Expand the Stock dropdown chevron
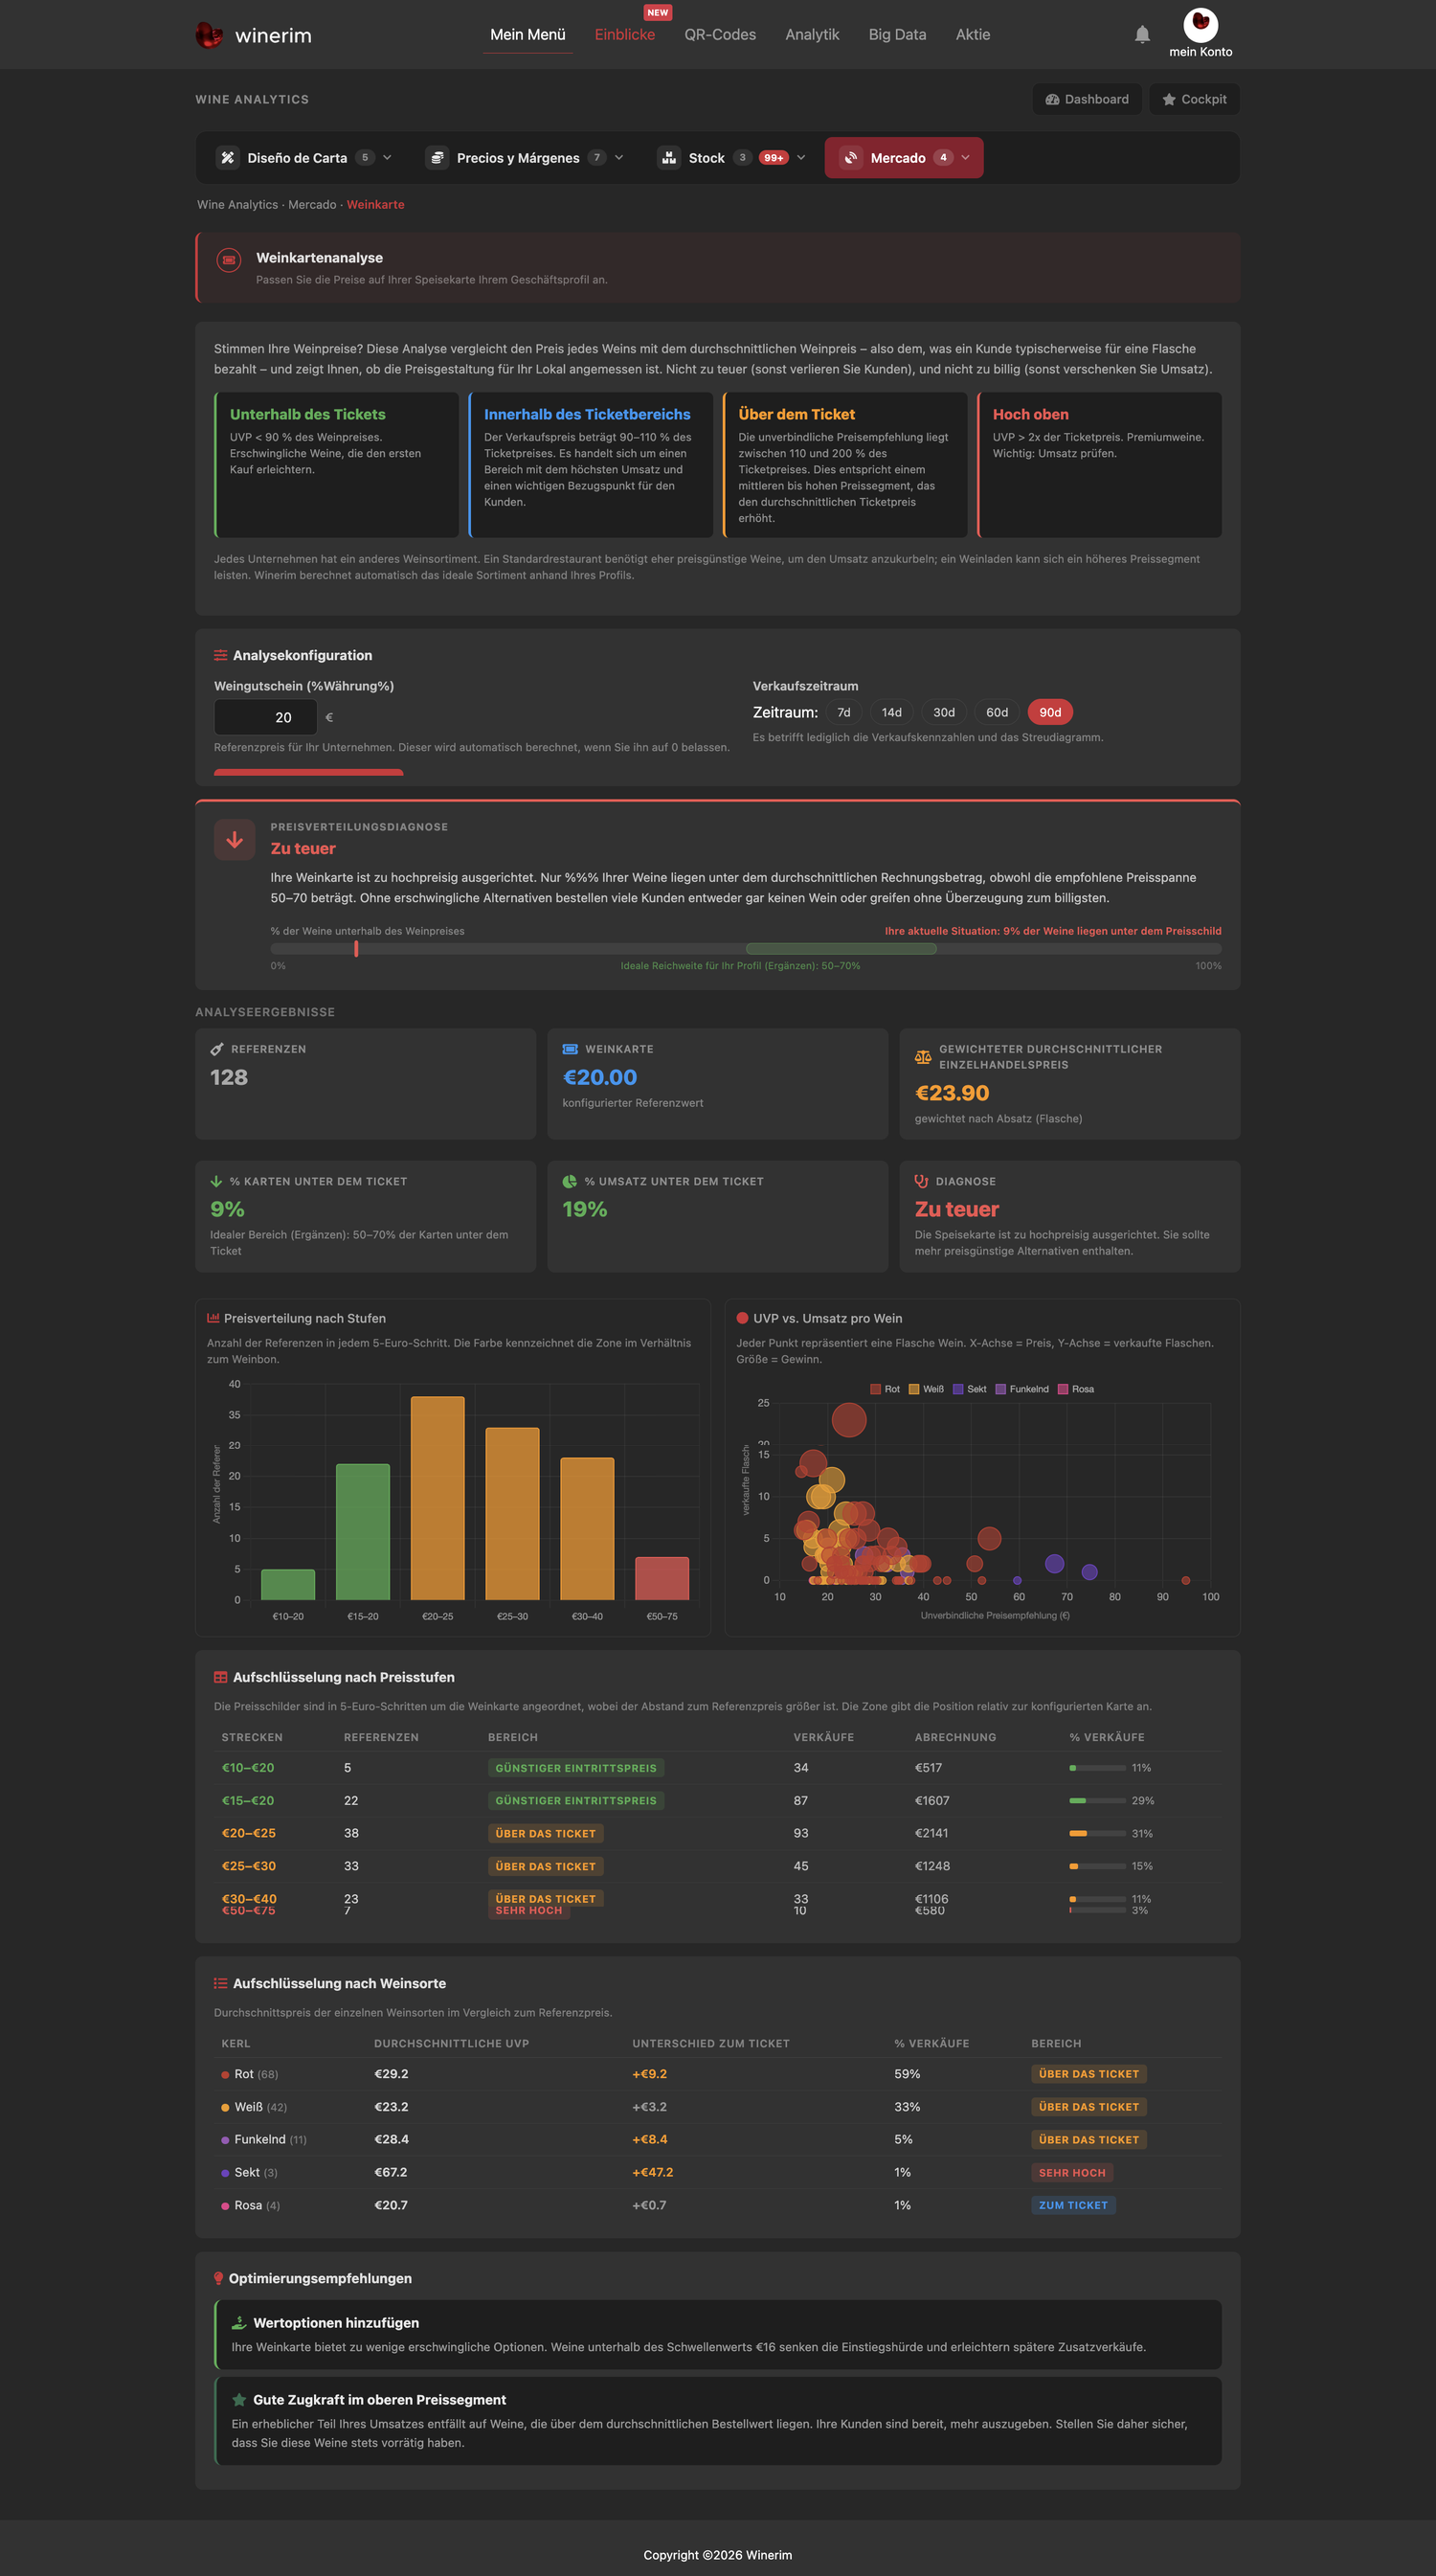The image size is (1436, 2576). point(801,157)
